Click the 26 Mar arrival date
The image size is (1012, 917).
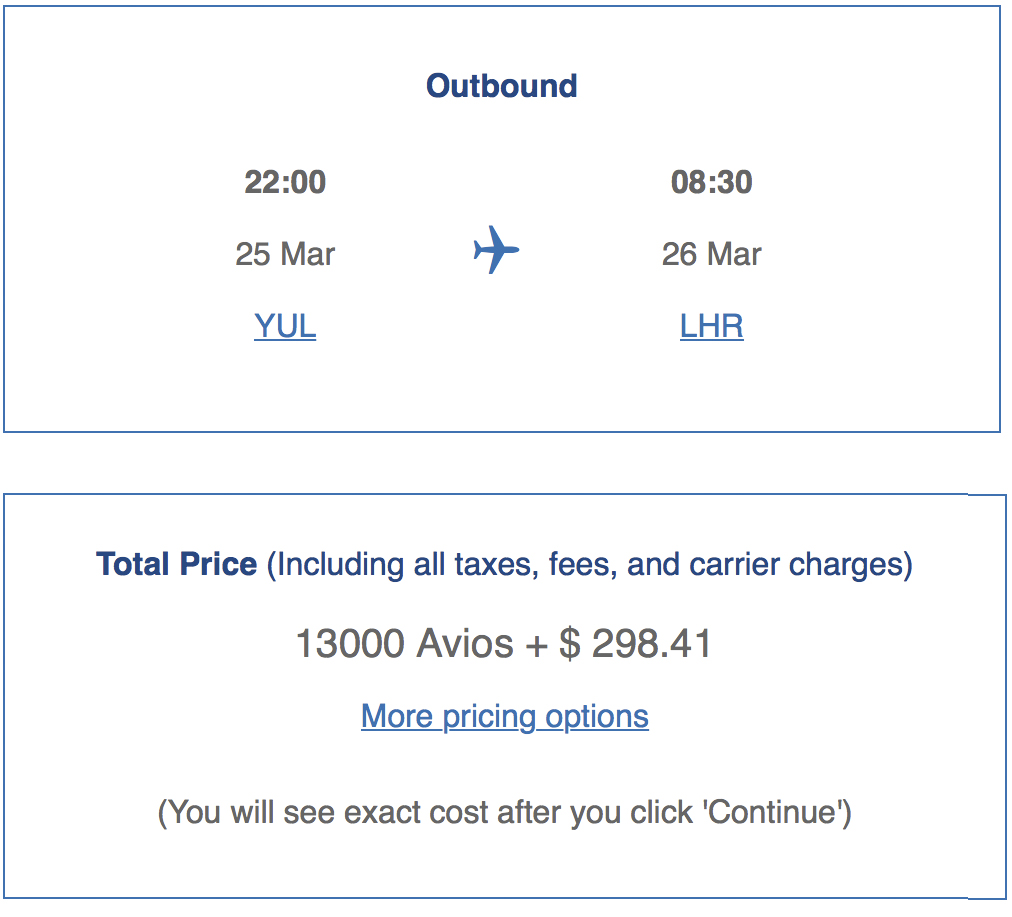coord(711,254)
